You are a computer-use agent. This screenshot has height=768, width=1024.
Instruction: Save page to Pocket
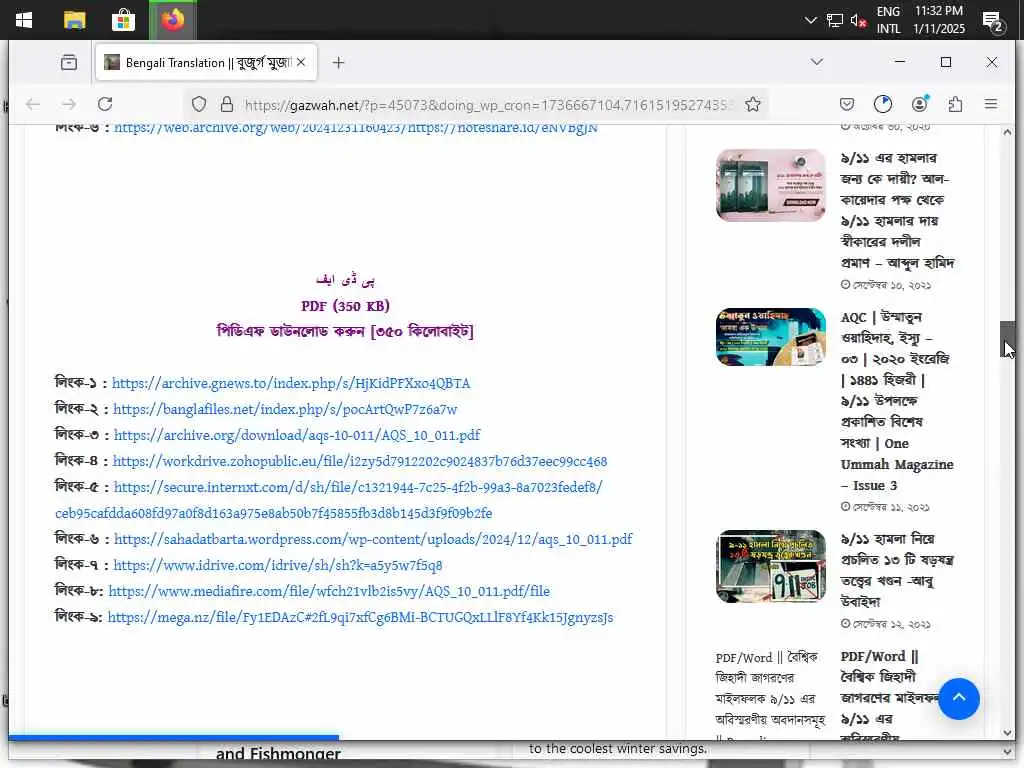847,104
